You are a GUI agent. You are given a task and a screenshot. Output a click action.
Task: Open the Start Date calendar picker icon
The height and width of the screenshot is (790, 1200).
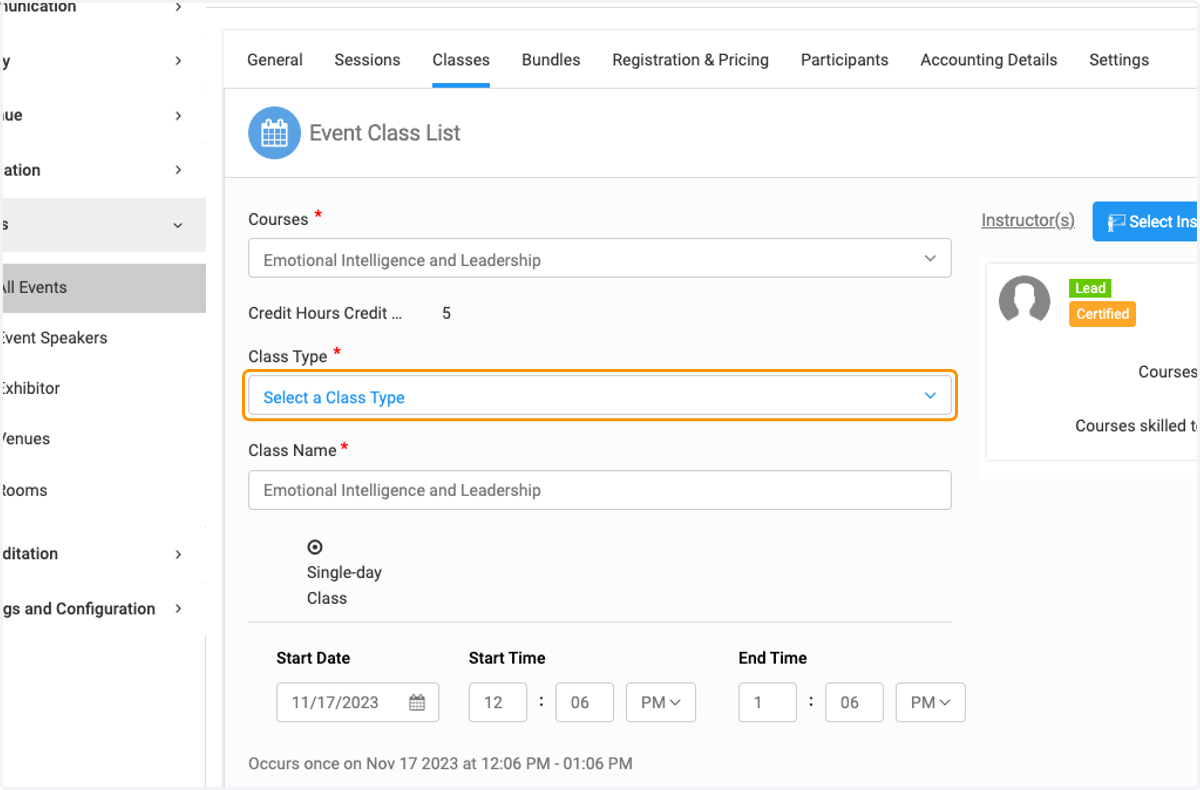point(417,703)
